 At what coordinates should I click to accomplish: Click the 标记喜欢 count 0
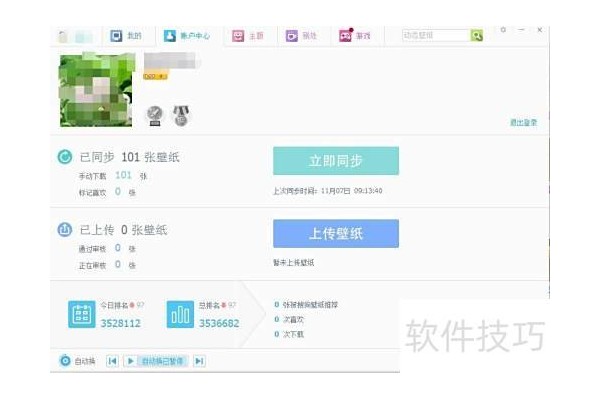(118, 191)
